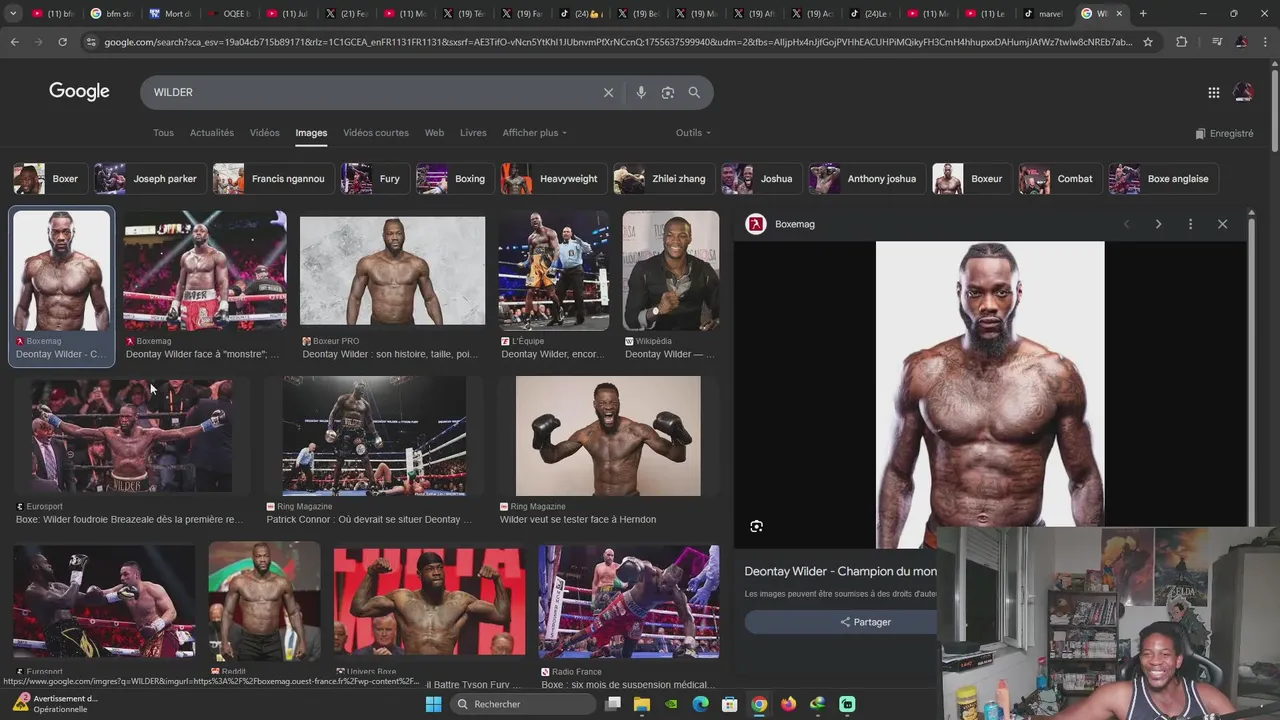Viewport: 1280px width, 720px height.
Task: Open Reddit image result thumbnail
Action: point(264,601)
